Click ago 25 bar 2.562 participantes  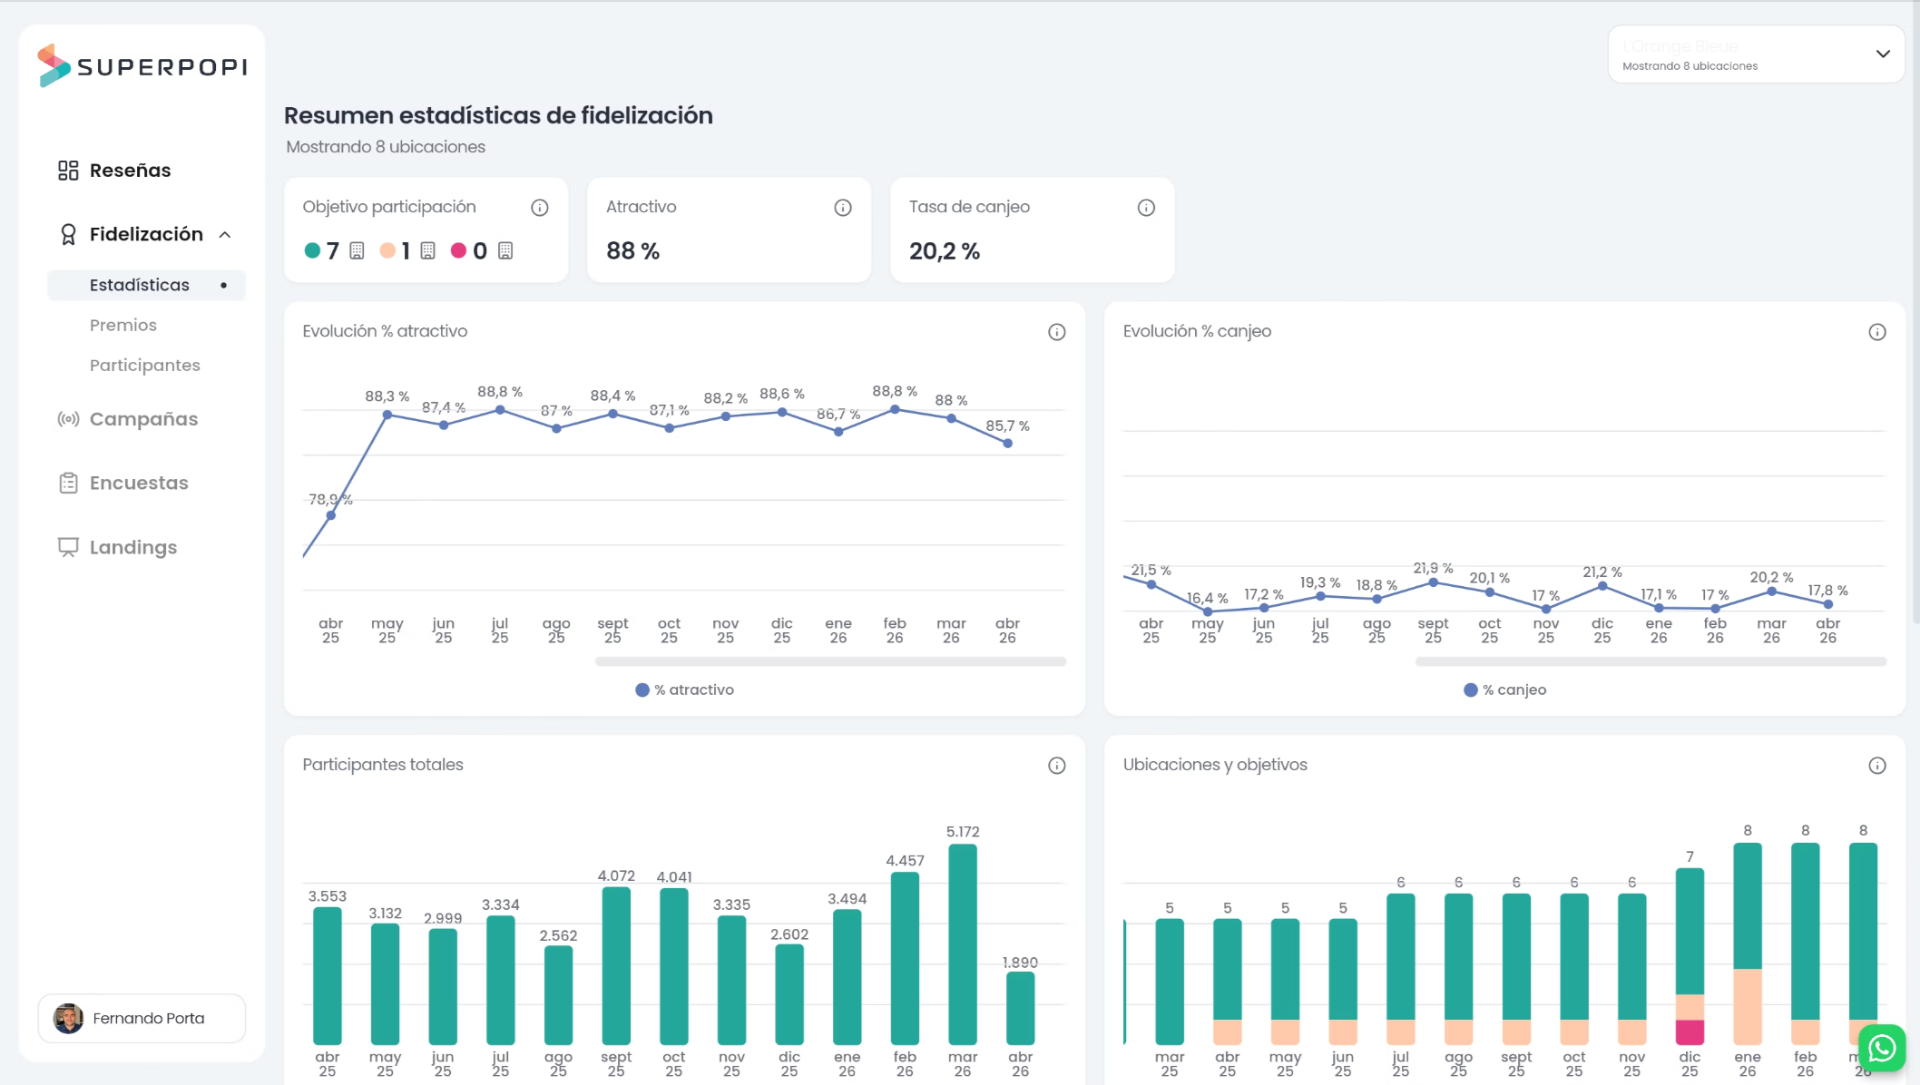tap(558, 995)
